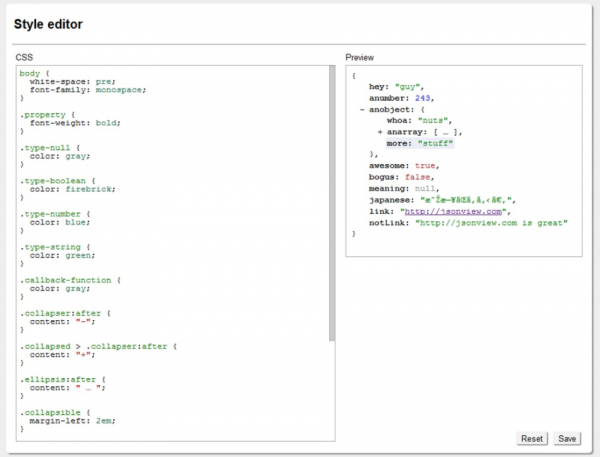This screenshot has height=457, width=600.
Task: Click the '.property {' selector line
Action: 47,115
